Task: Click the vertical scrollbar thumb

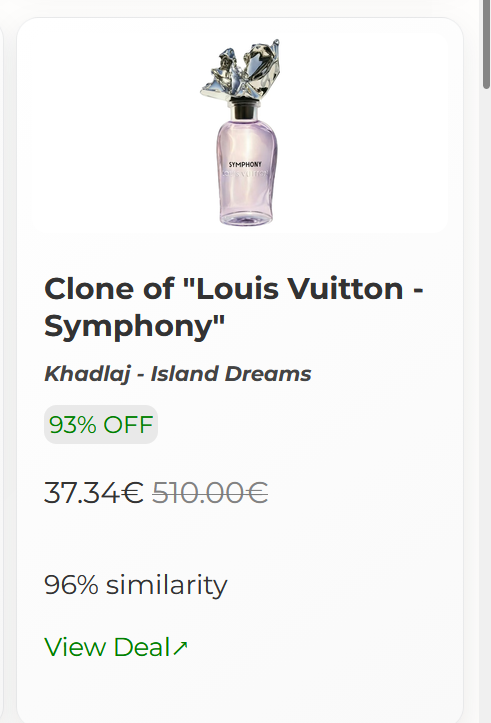Action: pyautogui.click(x=486, y=44)
